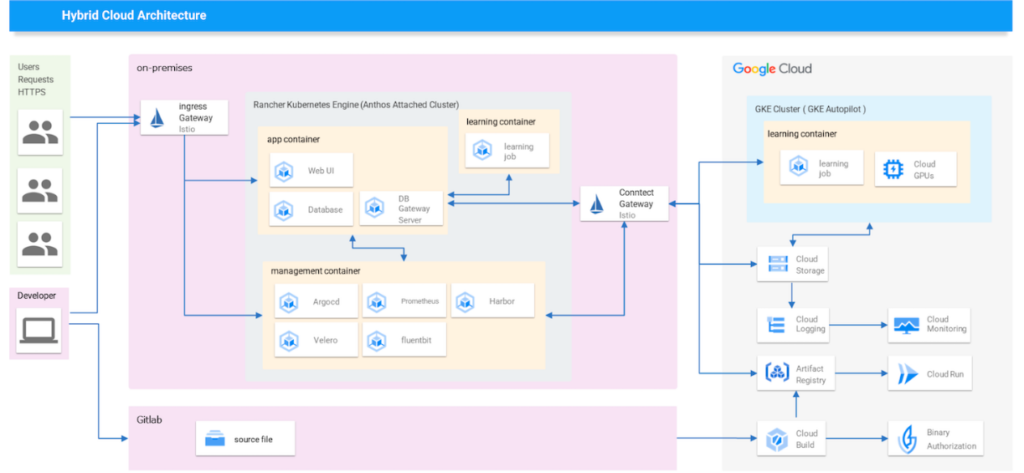Select the Argocd icon
Screen dimensions: 1024x473
click(x=289, y=302)
